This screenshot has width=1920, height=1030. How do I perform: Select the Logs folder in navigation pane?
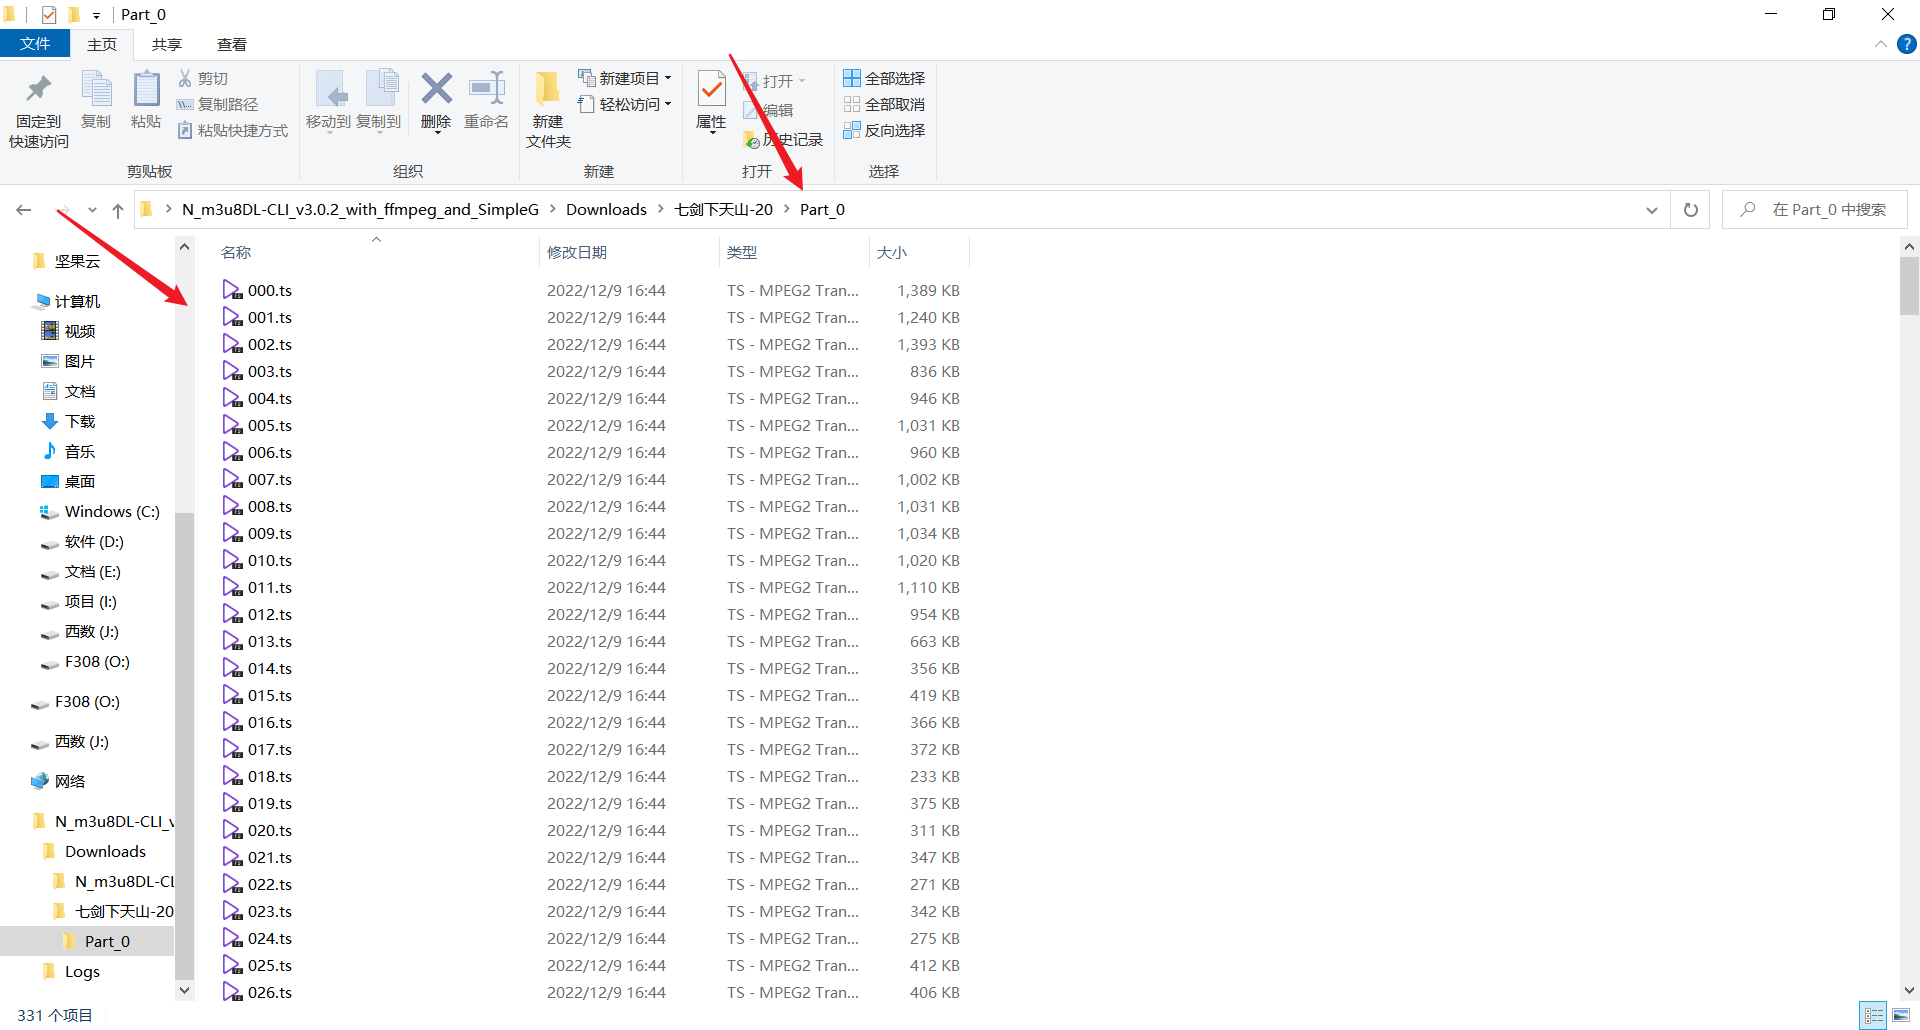click(82, 971)
